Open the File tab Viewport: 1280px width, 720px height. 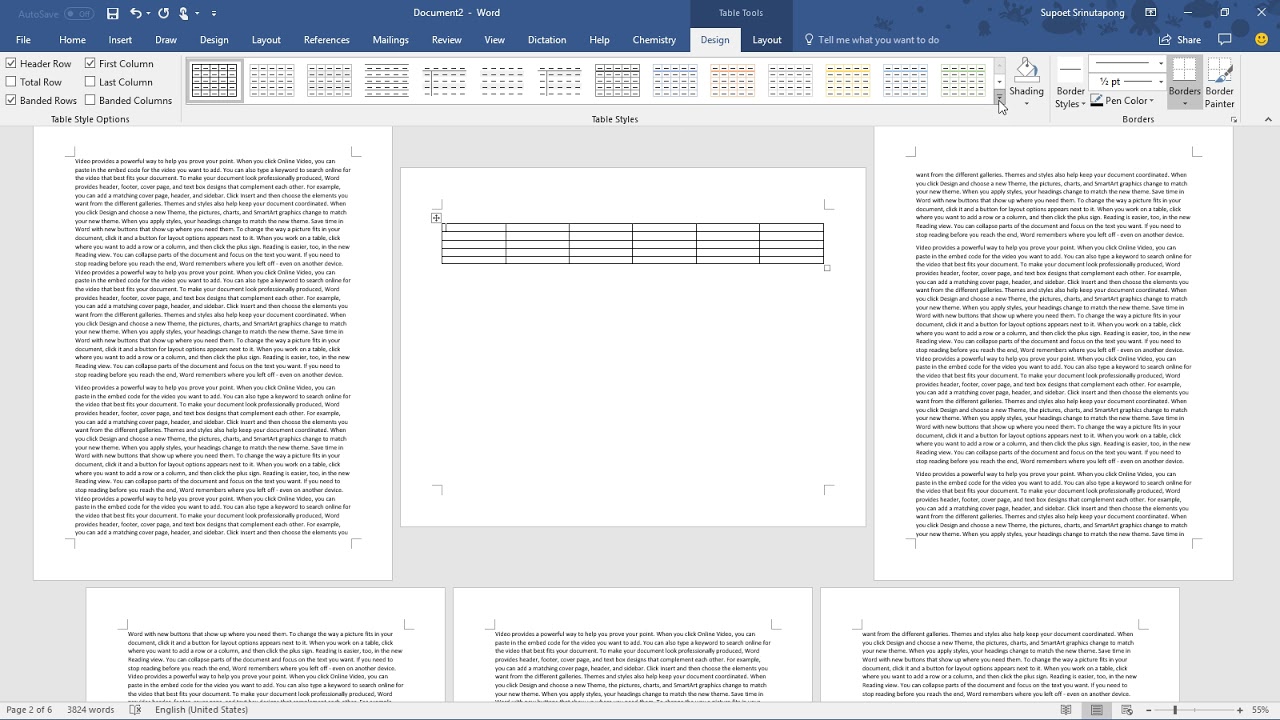coord(23,40)
